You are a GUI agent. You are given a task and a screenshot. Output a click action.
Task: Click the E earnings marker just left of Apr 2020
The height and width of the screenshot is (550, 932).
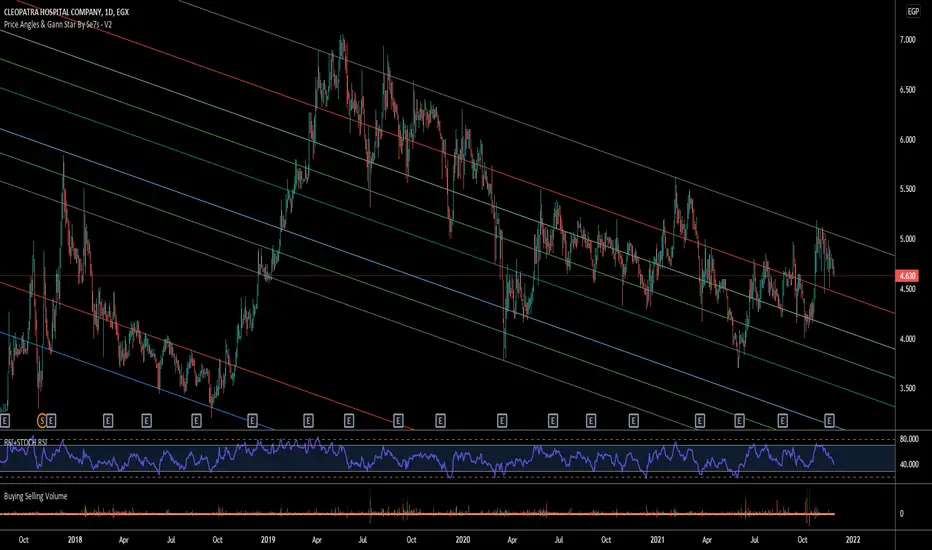pos(502,421)
